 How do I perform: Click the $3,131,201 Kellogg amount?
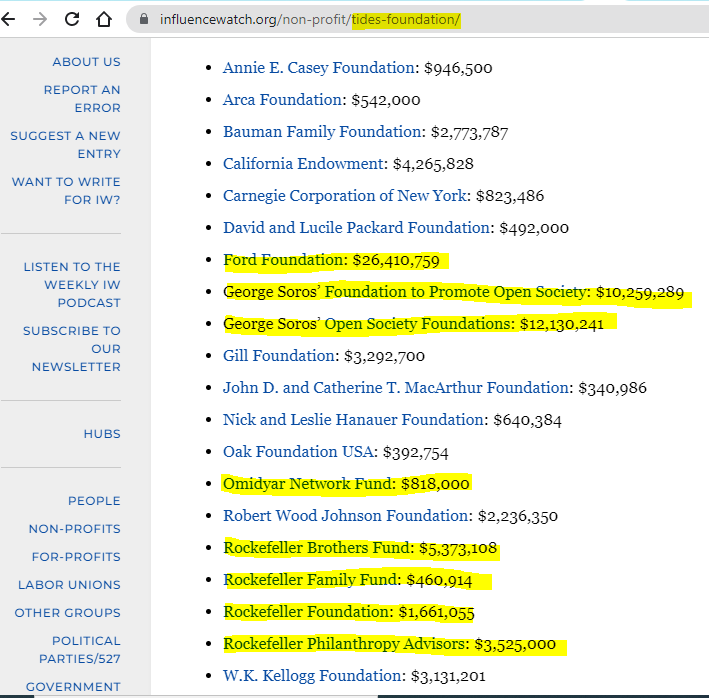click(x=448, y=677)
